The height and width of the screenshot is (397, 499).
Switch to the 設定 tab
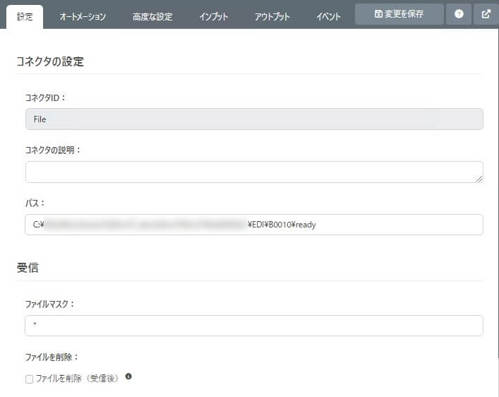click(25, 16)
